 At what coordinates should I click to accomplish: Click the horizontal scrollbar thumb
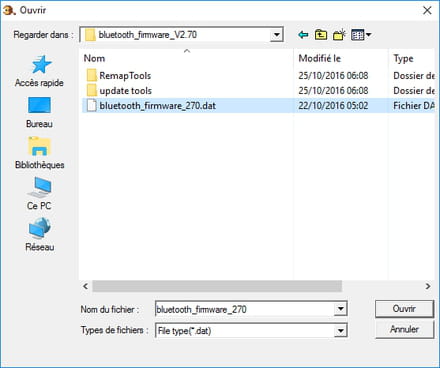[217, 286]
